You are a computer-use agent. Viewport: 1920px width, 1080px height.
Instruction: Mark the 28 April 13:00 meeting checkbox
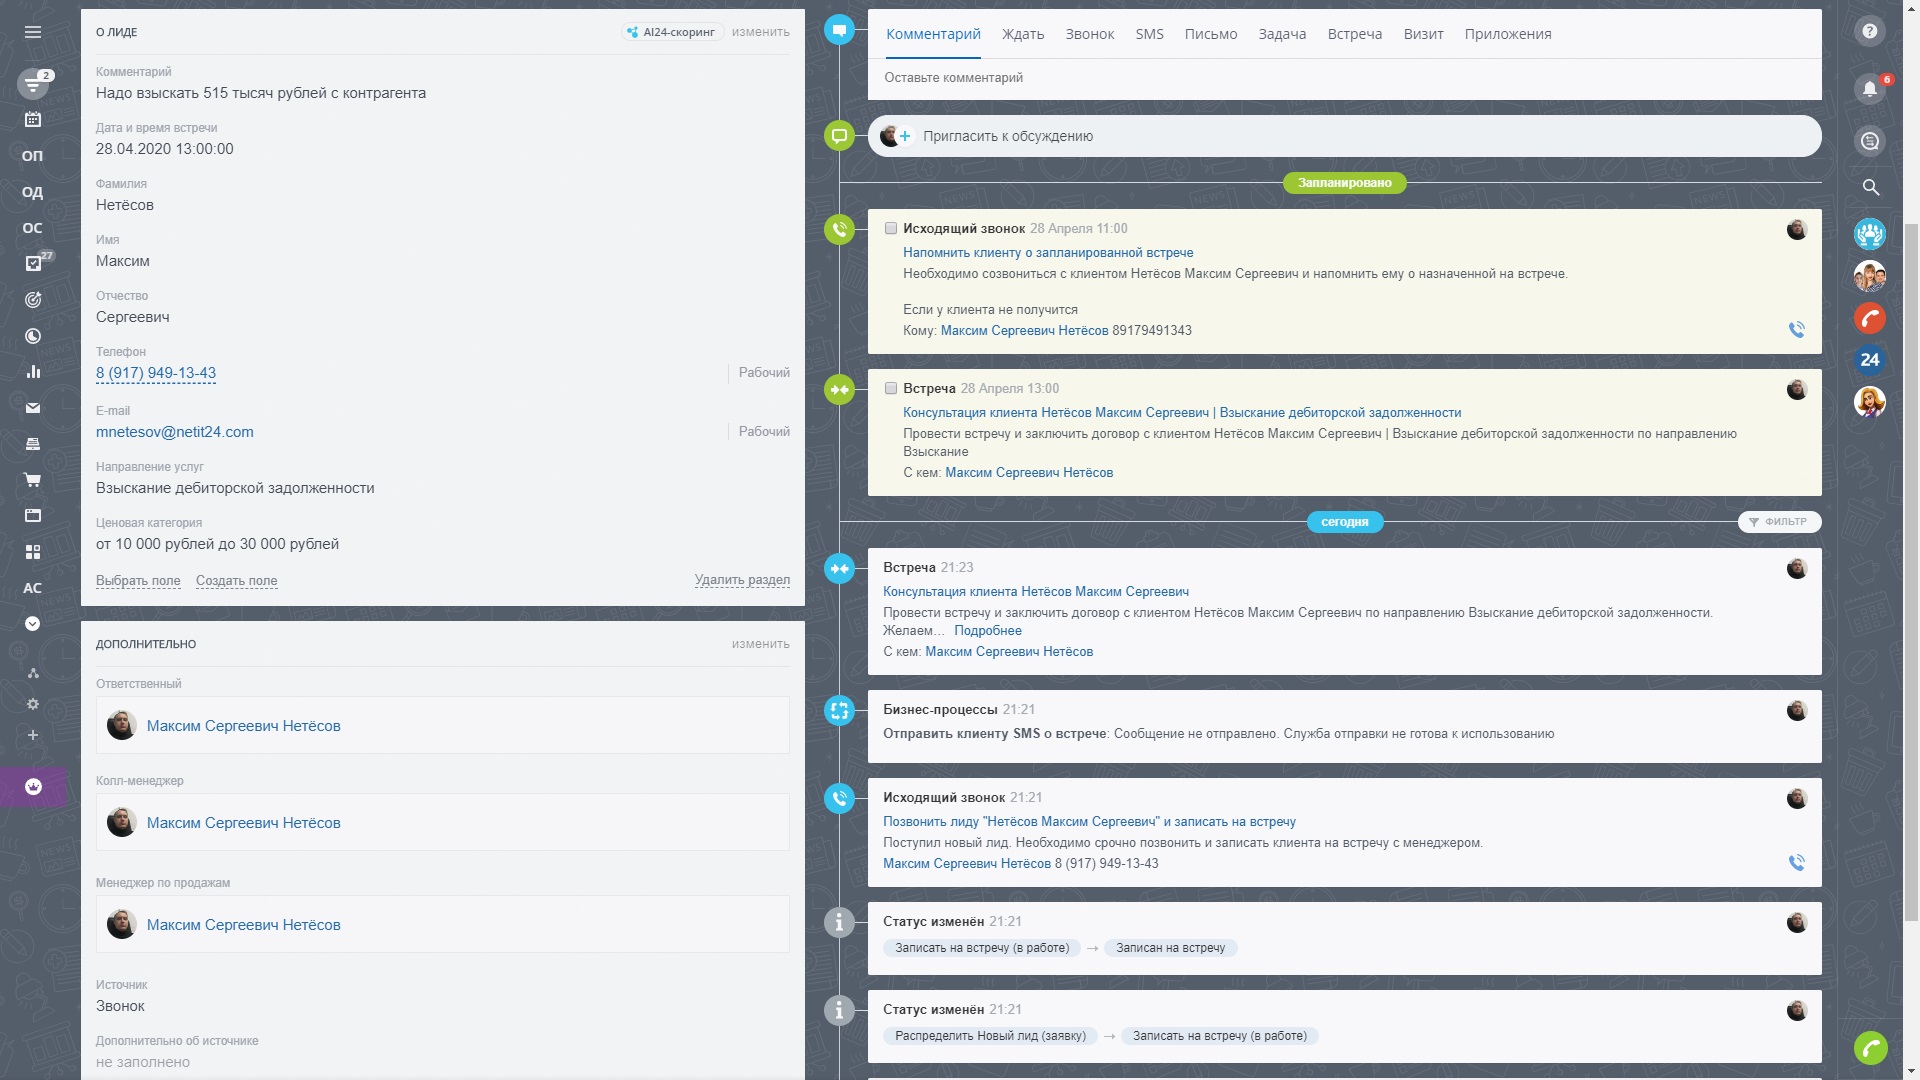890,388
